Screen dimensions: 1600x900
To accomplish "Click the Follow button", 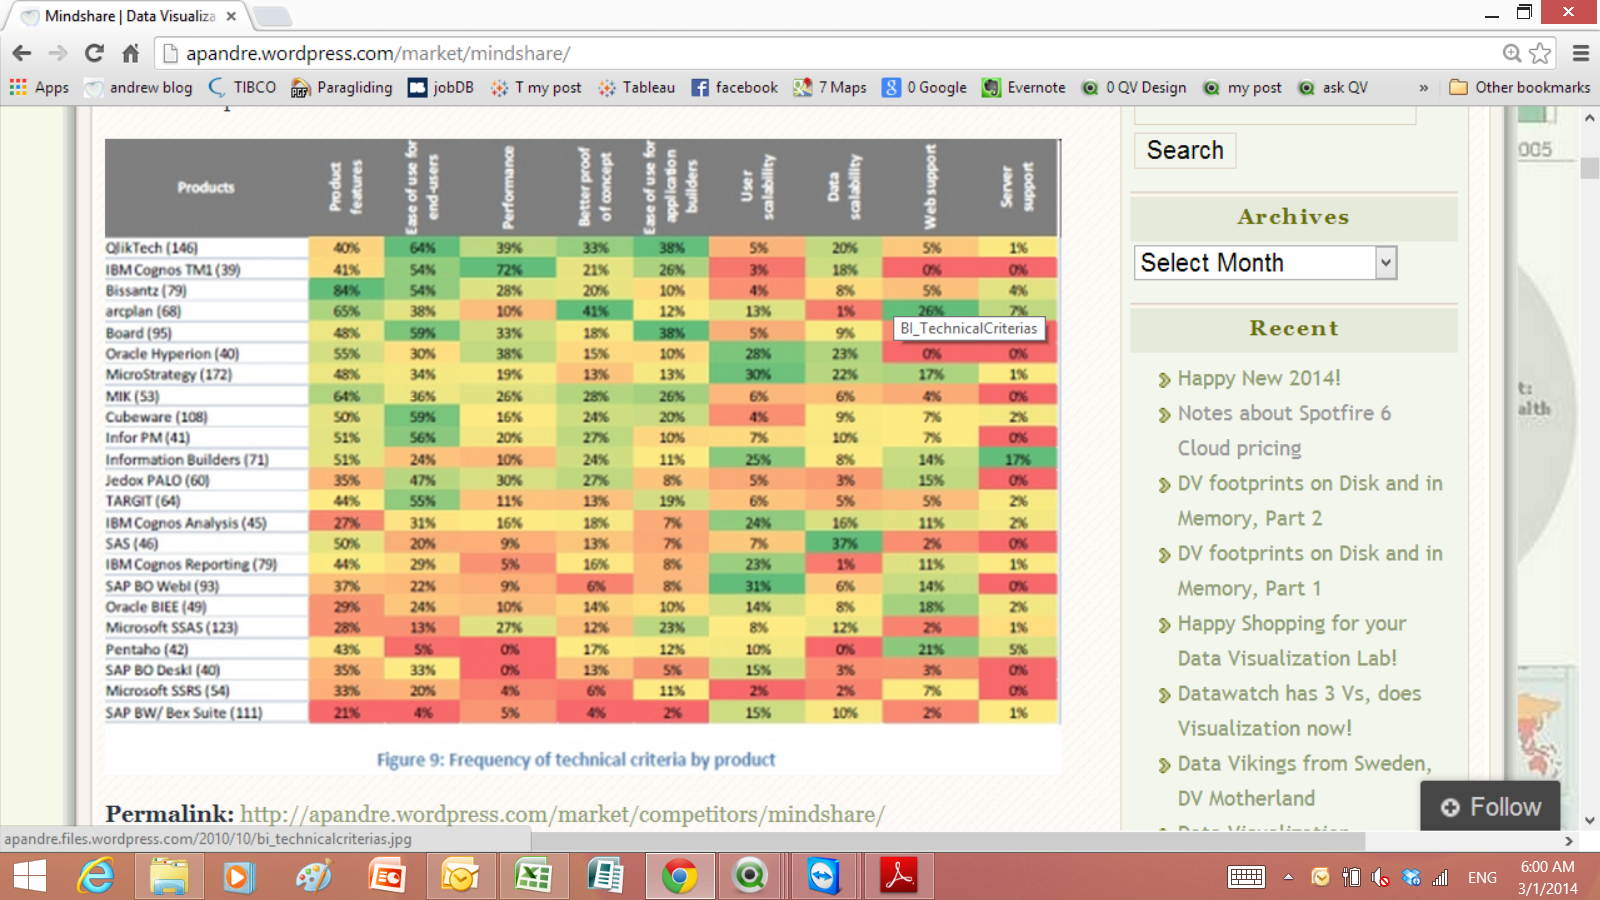I will coord(1490,807).
